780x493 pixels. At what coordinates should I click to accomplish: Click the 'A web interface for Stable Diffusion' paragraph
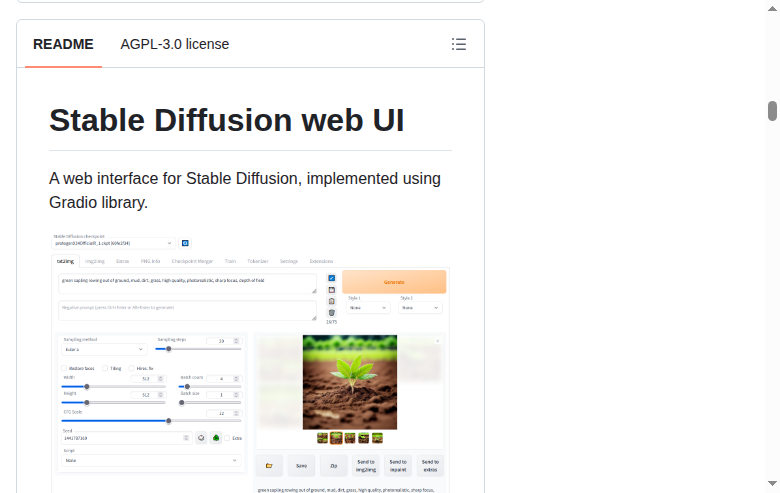coord(245,191)
